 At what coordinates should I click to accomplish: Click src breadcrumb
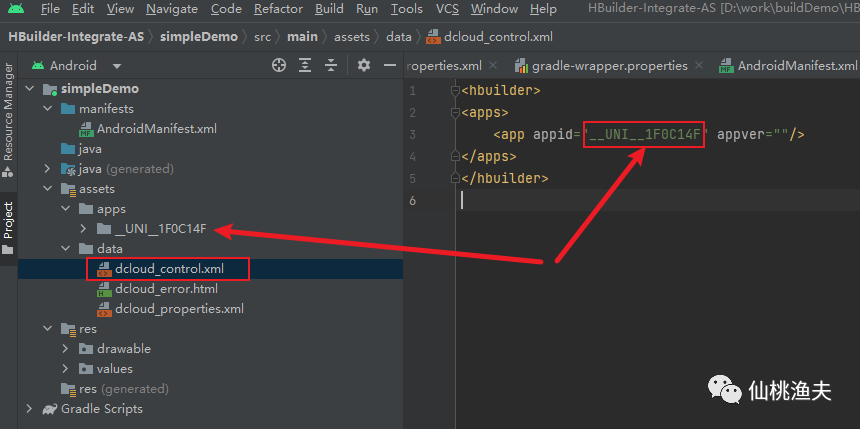[263, 37]
